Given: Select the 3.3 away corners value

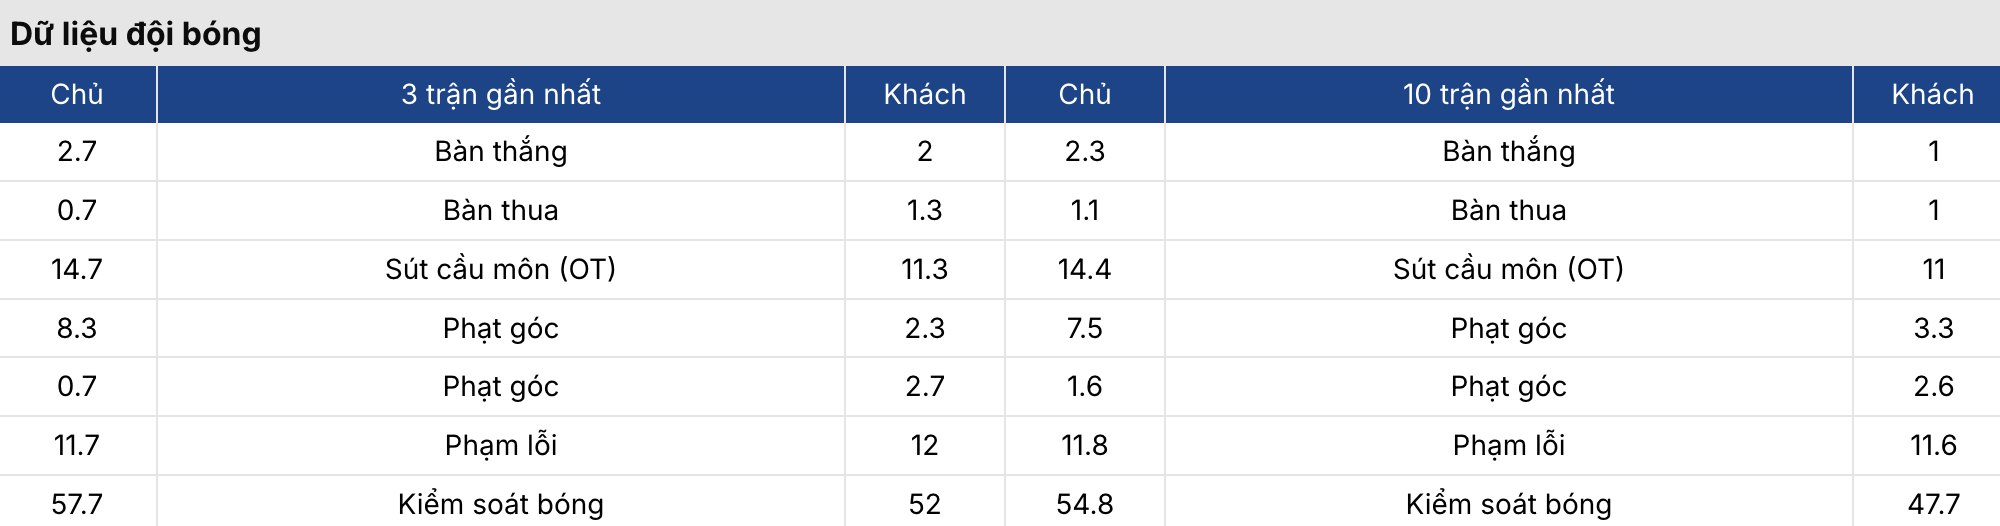Looking at the screenshot, I should [1932, 328].
